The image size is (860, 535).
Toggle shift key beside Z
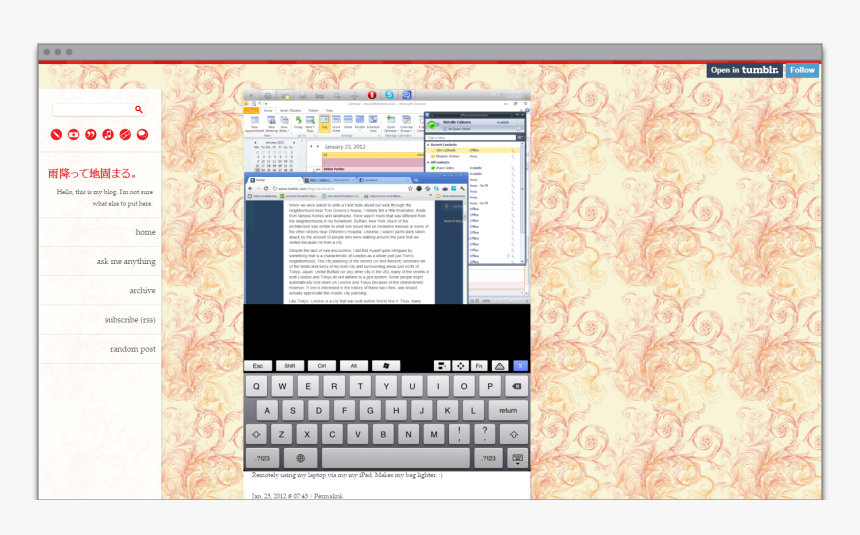[x=256, y=435]
